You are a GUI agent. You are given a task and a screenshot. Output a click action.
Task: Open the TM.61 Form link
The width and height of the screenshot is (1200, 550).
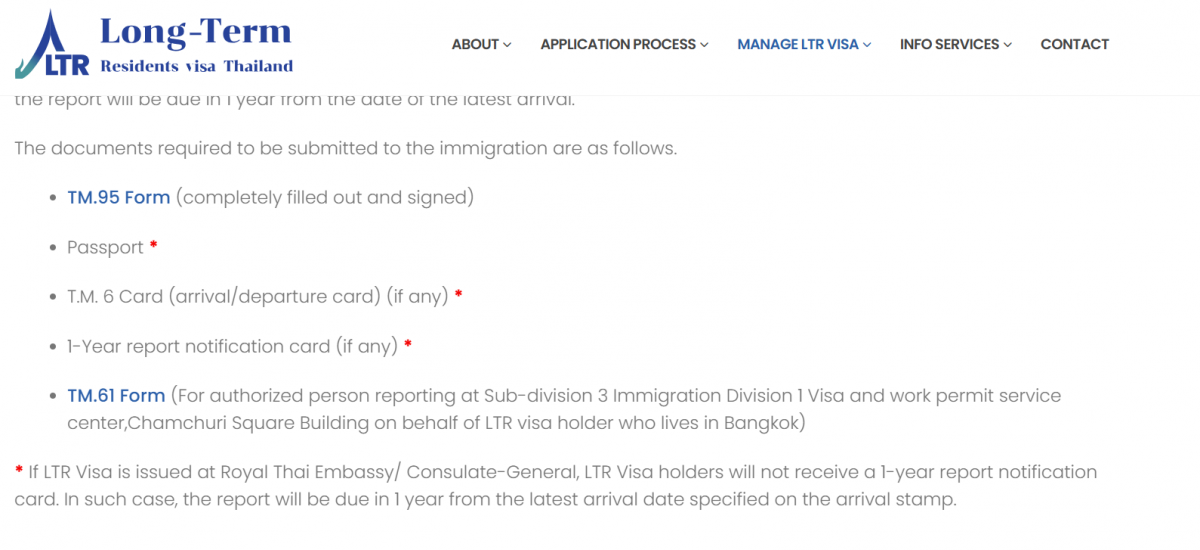pyautogui.click(x=116, y=396)
